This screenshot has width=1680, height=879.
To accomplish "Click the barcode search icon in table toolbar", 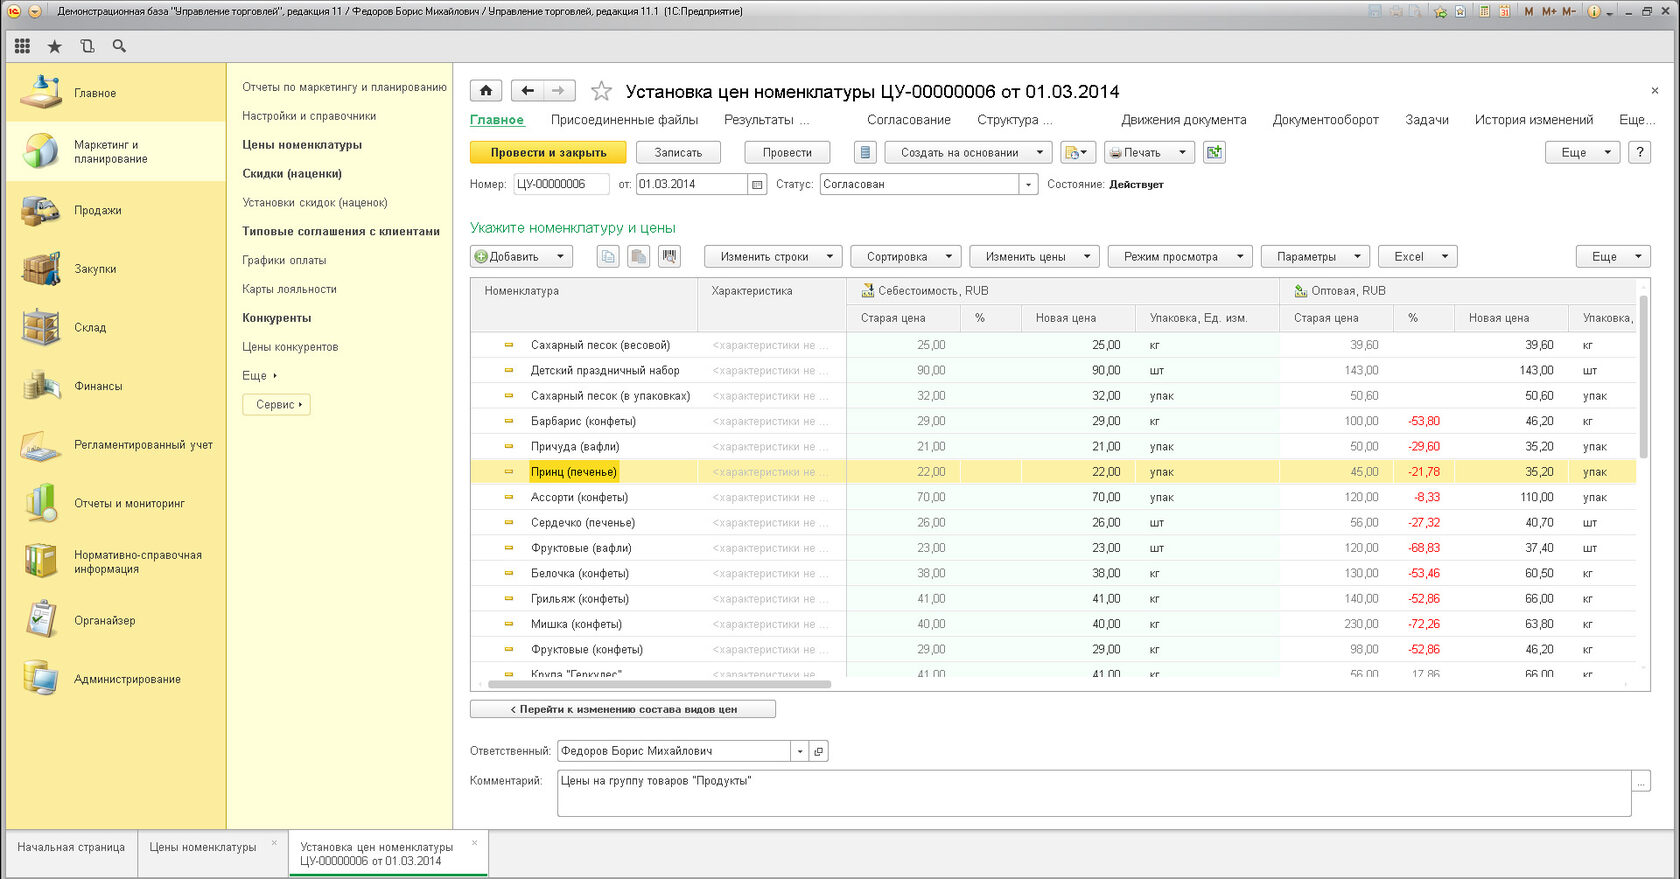I will point(669,257).
